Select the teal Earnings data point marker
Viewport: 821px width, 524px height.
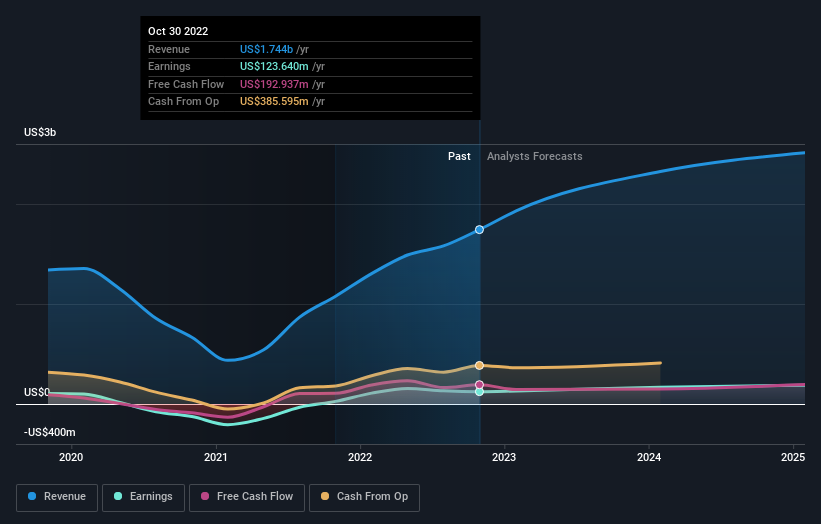[x=479, y=392]
